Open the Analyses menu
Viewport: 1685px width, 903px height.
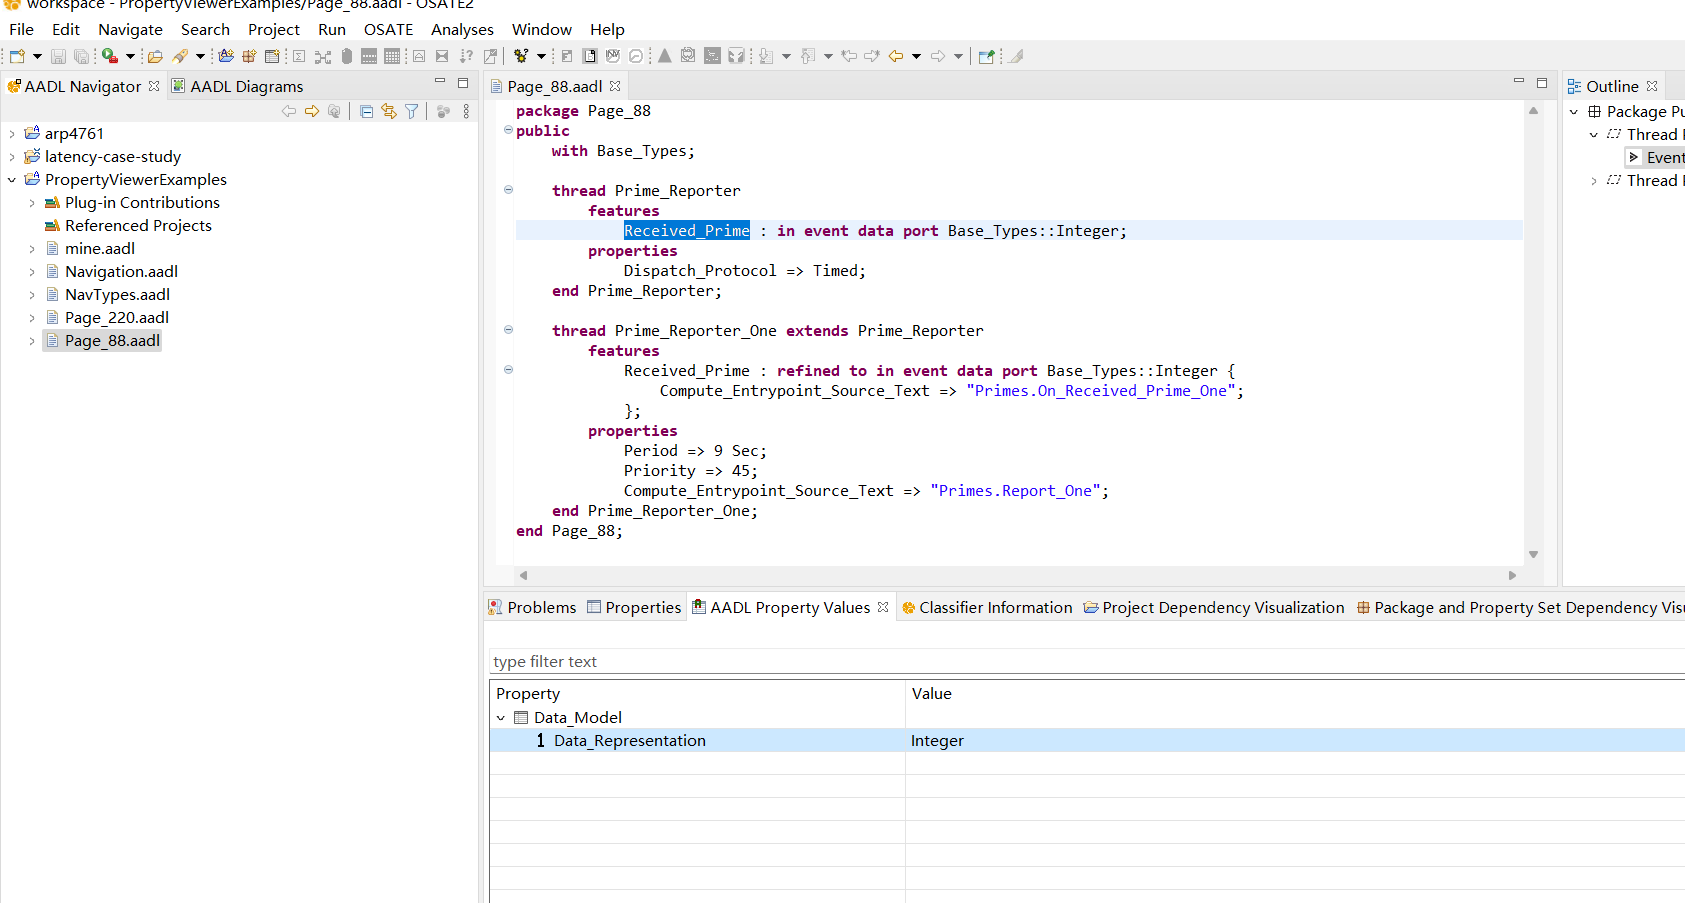(462, 29)
